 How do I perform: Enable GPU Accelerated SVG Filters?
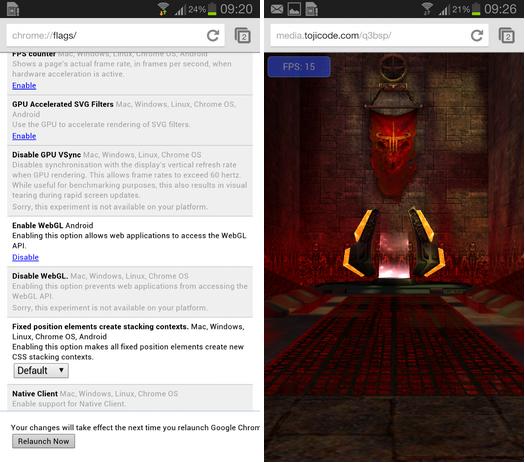coord(24,136)
